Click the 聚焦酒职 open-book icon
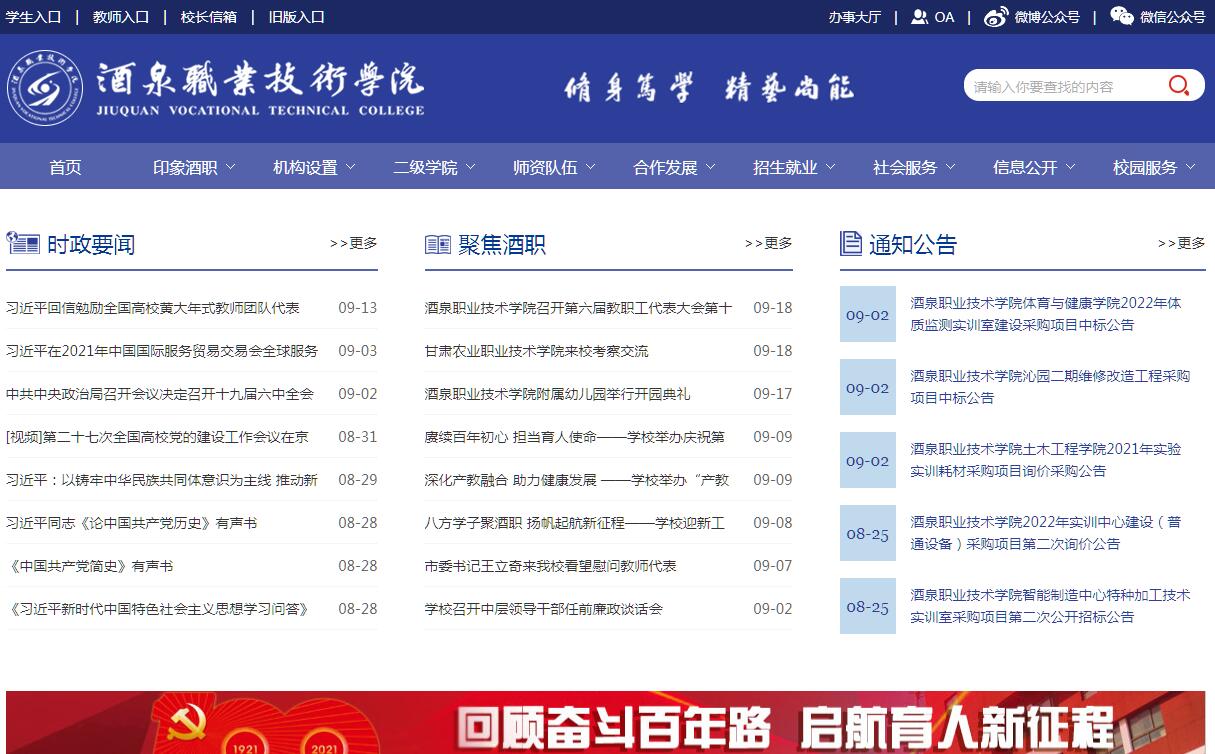The height and width of the screenshot is (754, 1215). coord(438,244)
